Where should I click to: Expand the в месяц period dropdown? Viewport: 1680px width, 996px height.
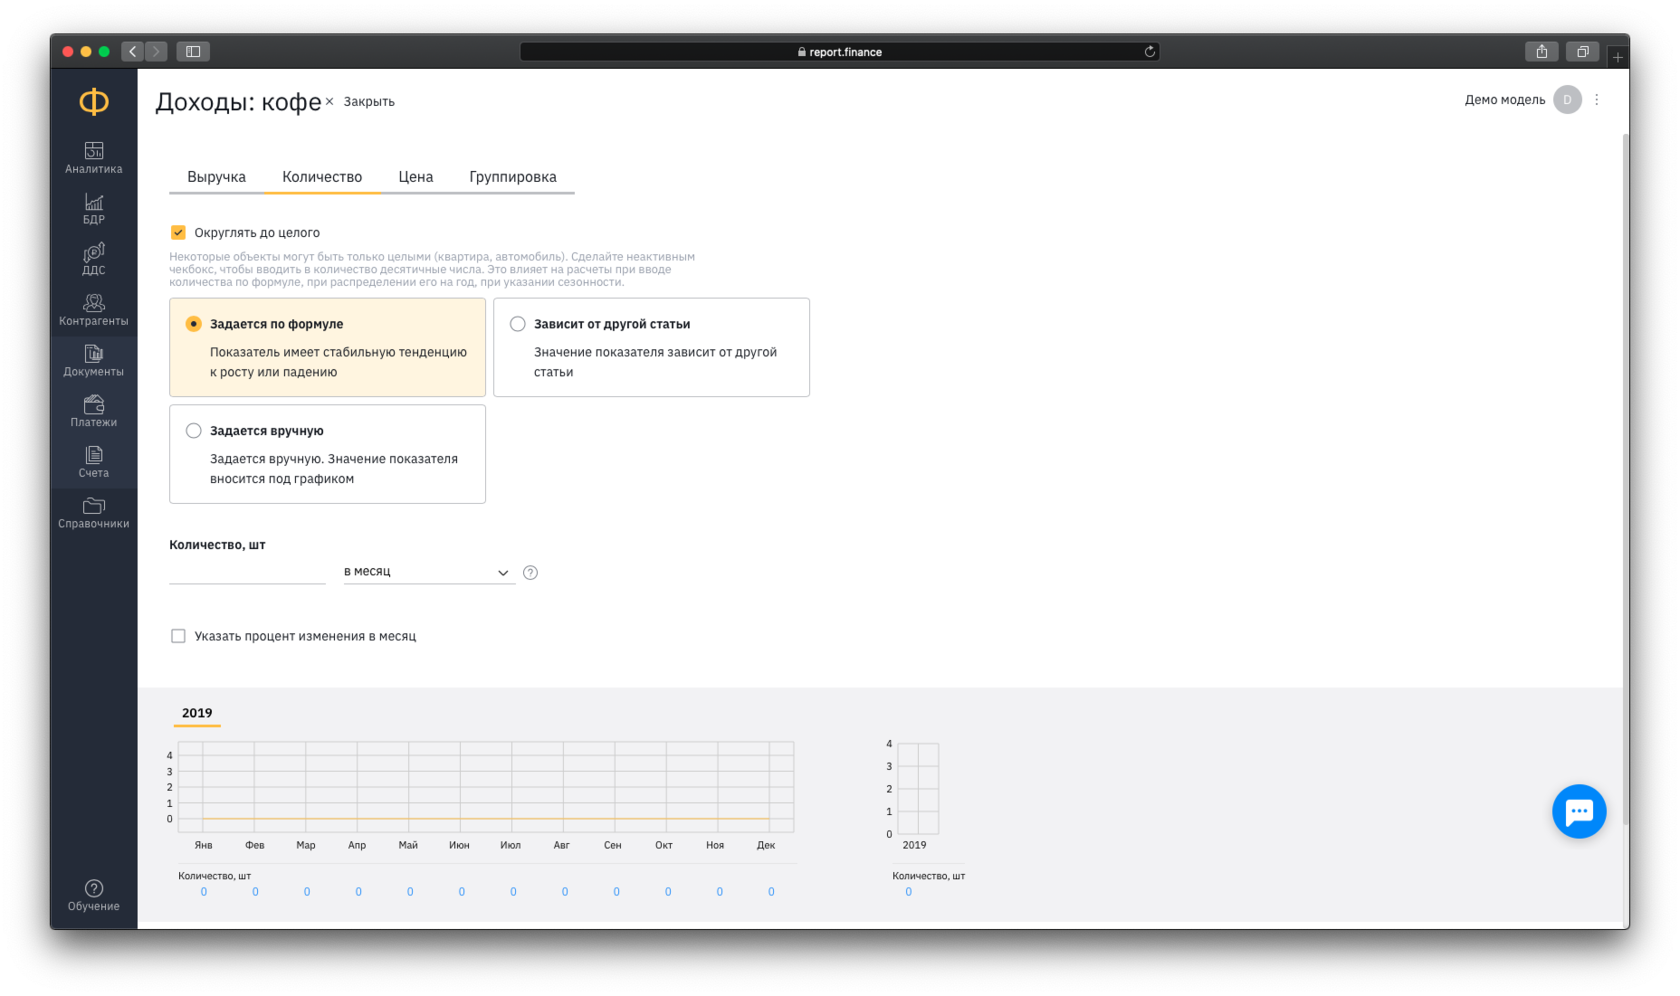(429, 572)
